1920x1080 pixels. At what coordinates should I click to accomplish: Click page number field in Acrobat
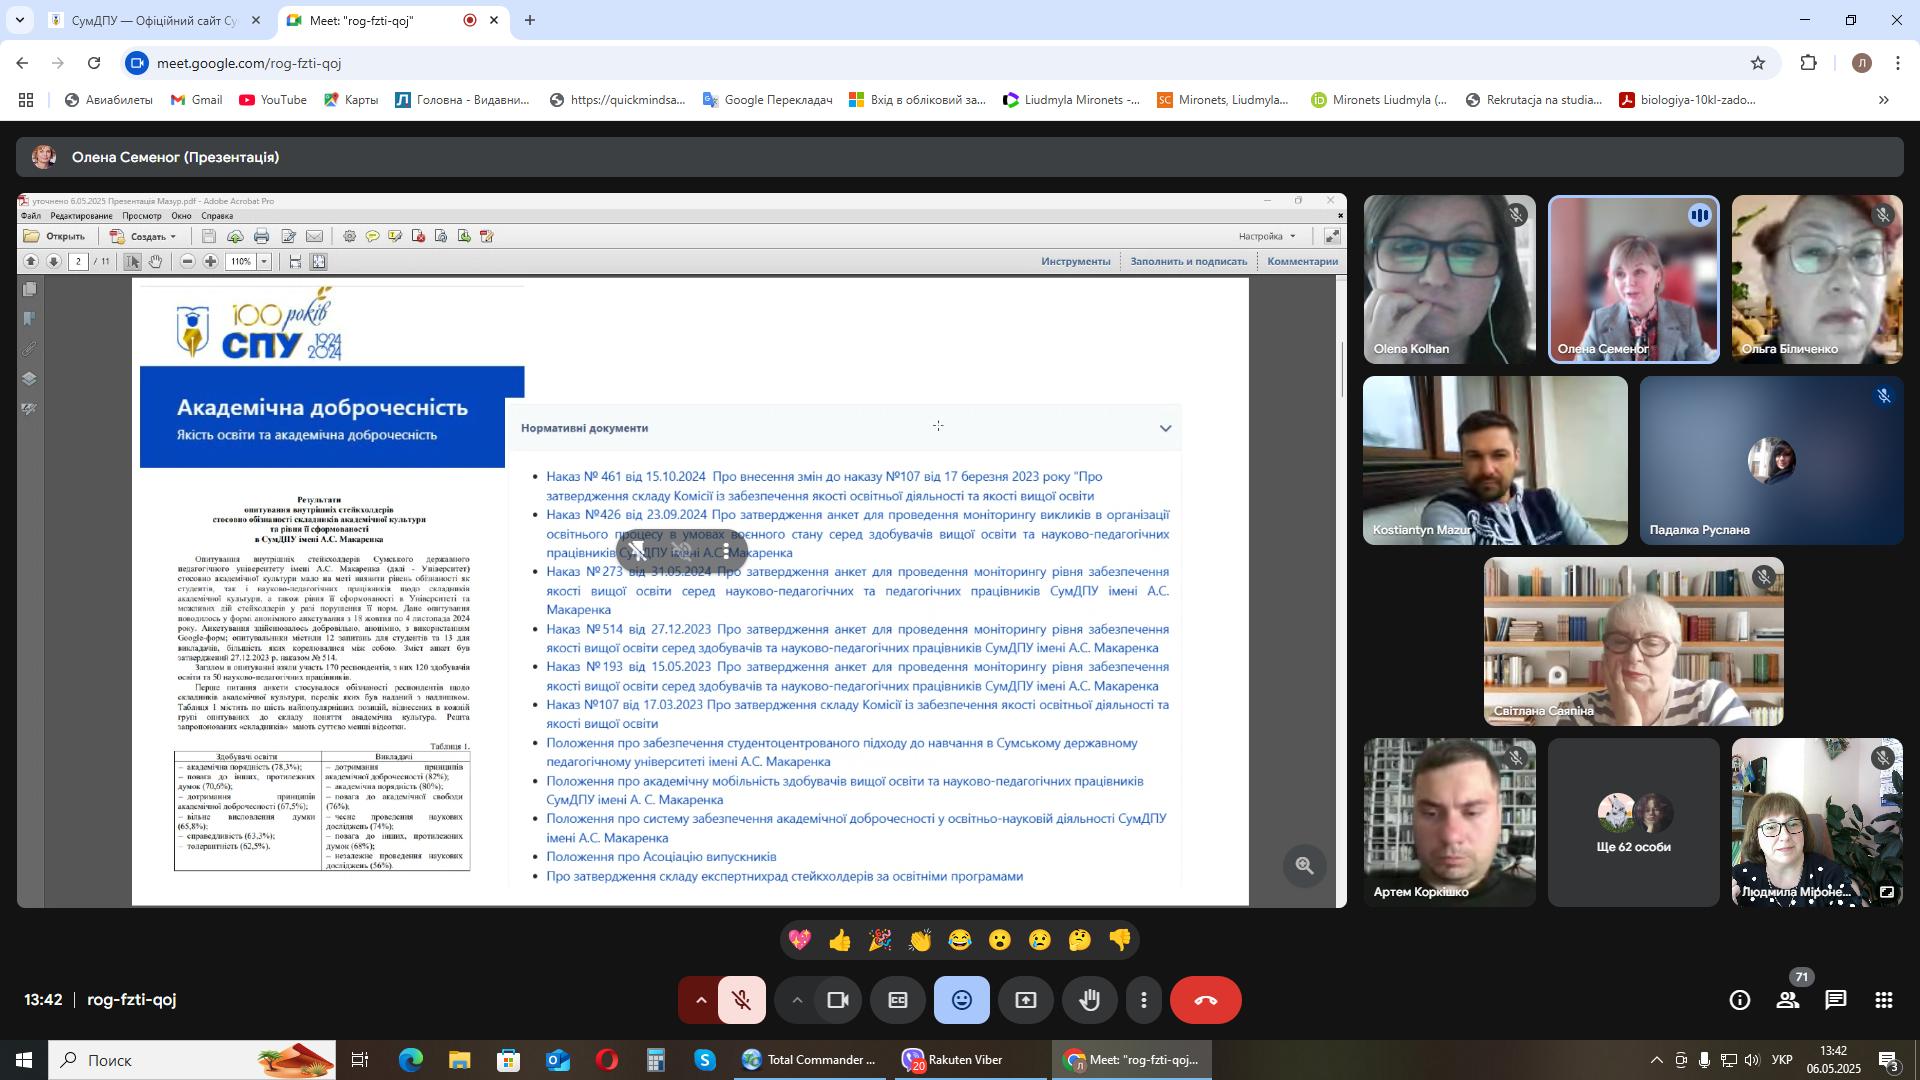click(x=79, y=262)
